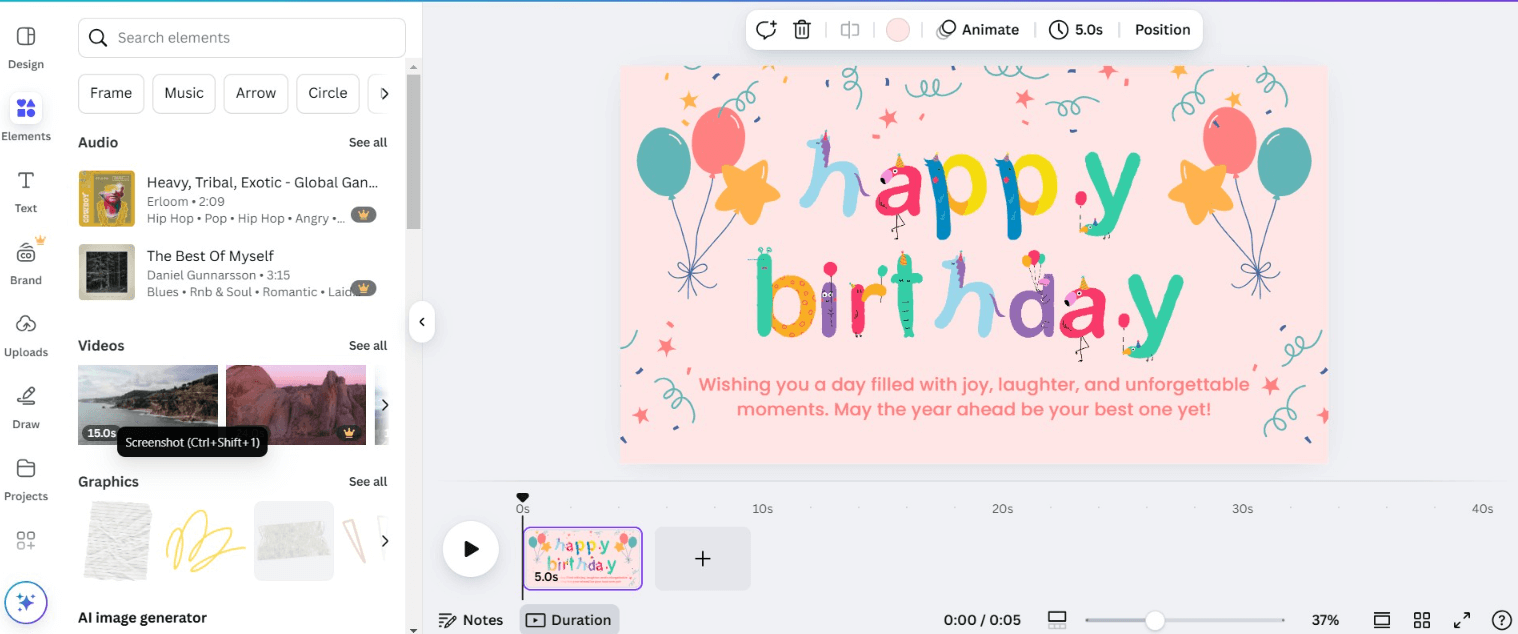Collapse the side panel with arrow
The image size is (1518, 634).
pos(422,322)
